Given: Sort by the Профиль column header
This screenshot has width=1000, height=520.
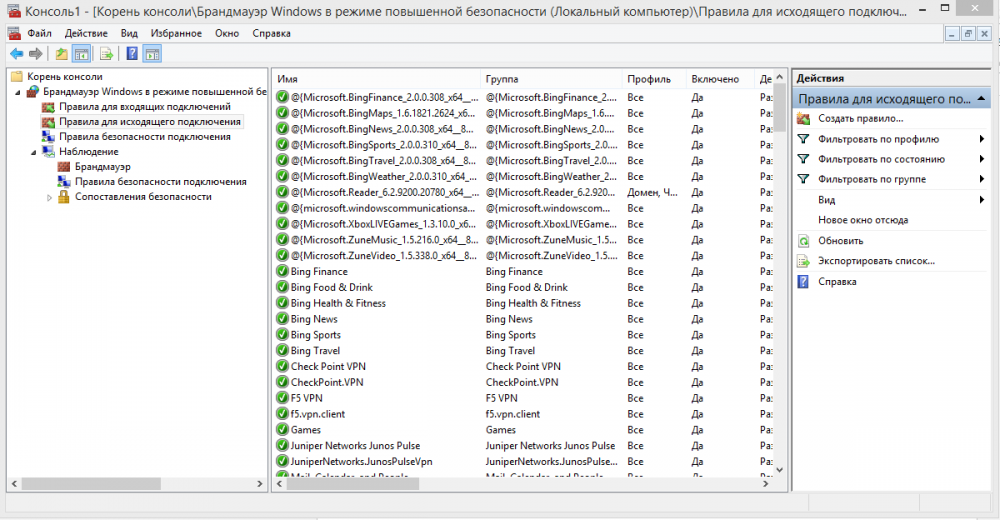Looking at the screenshot, I should tap(654, 79).
